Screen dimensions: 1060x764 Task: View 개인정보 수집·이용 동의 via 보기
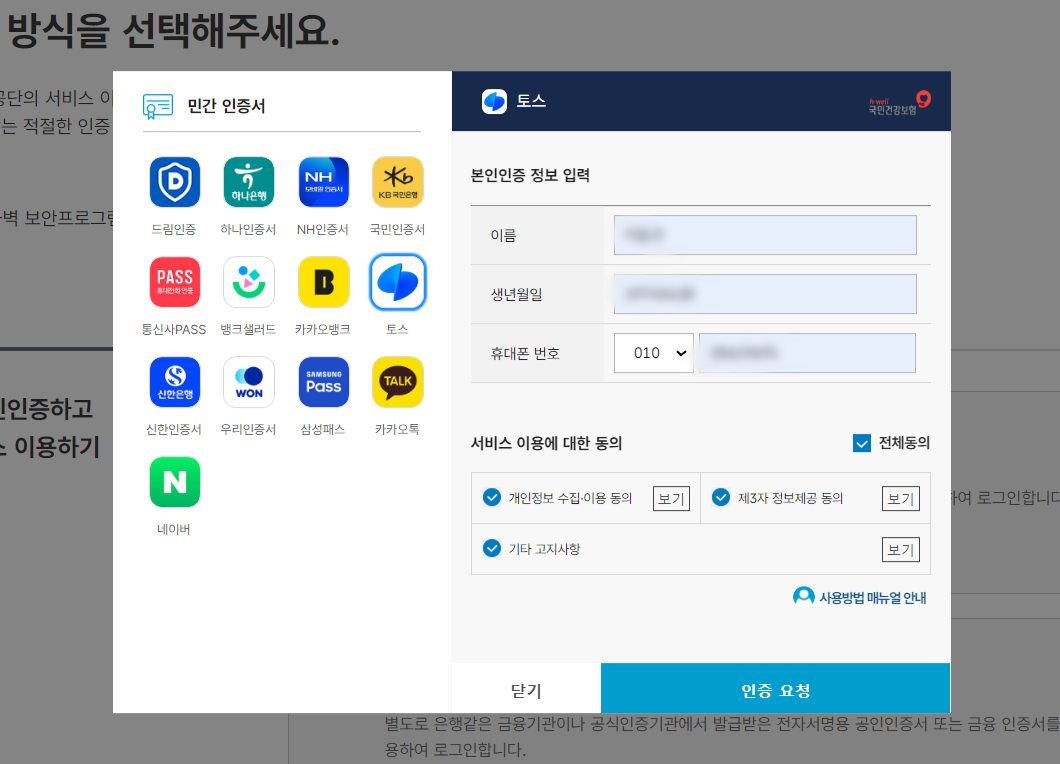[671, 498]
